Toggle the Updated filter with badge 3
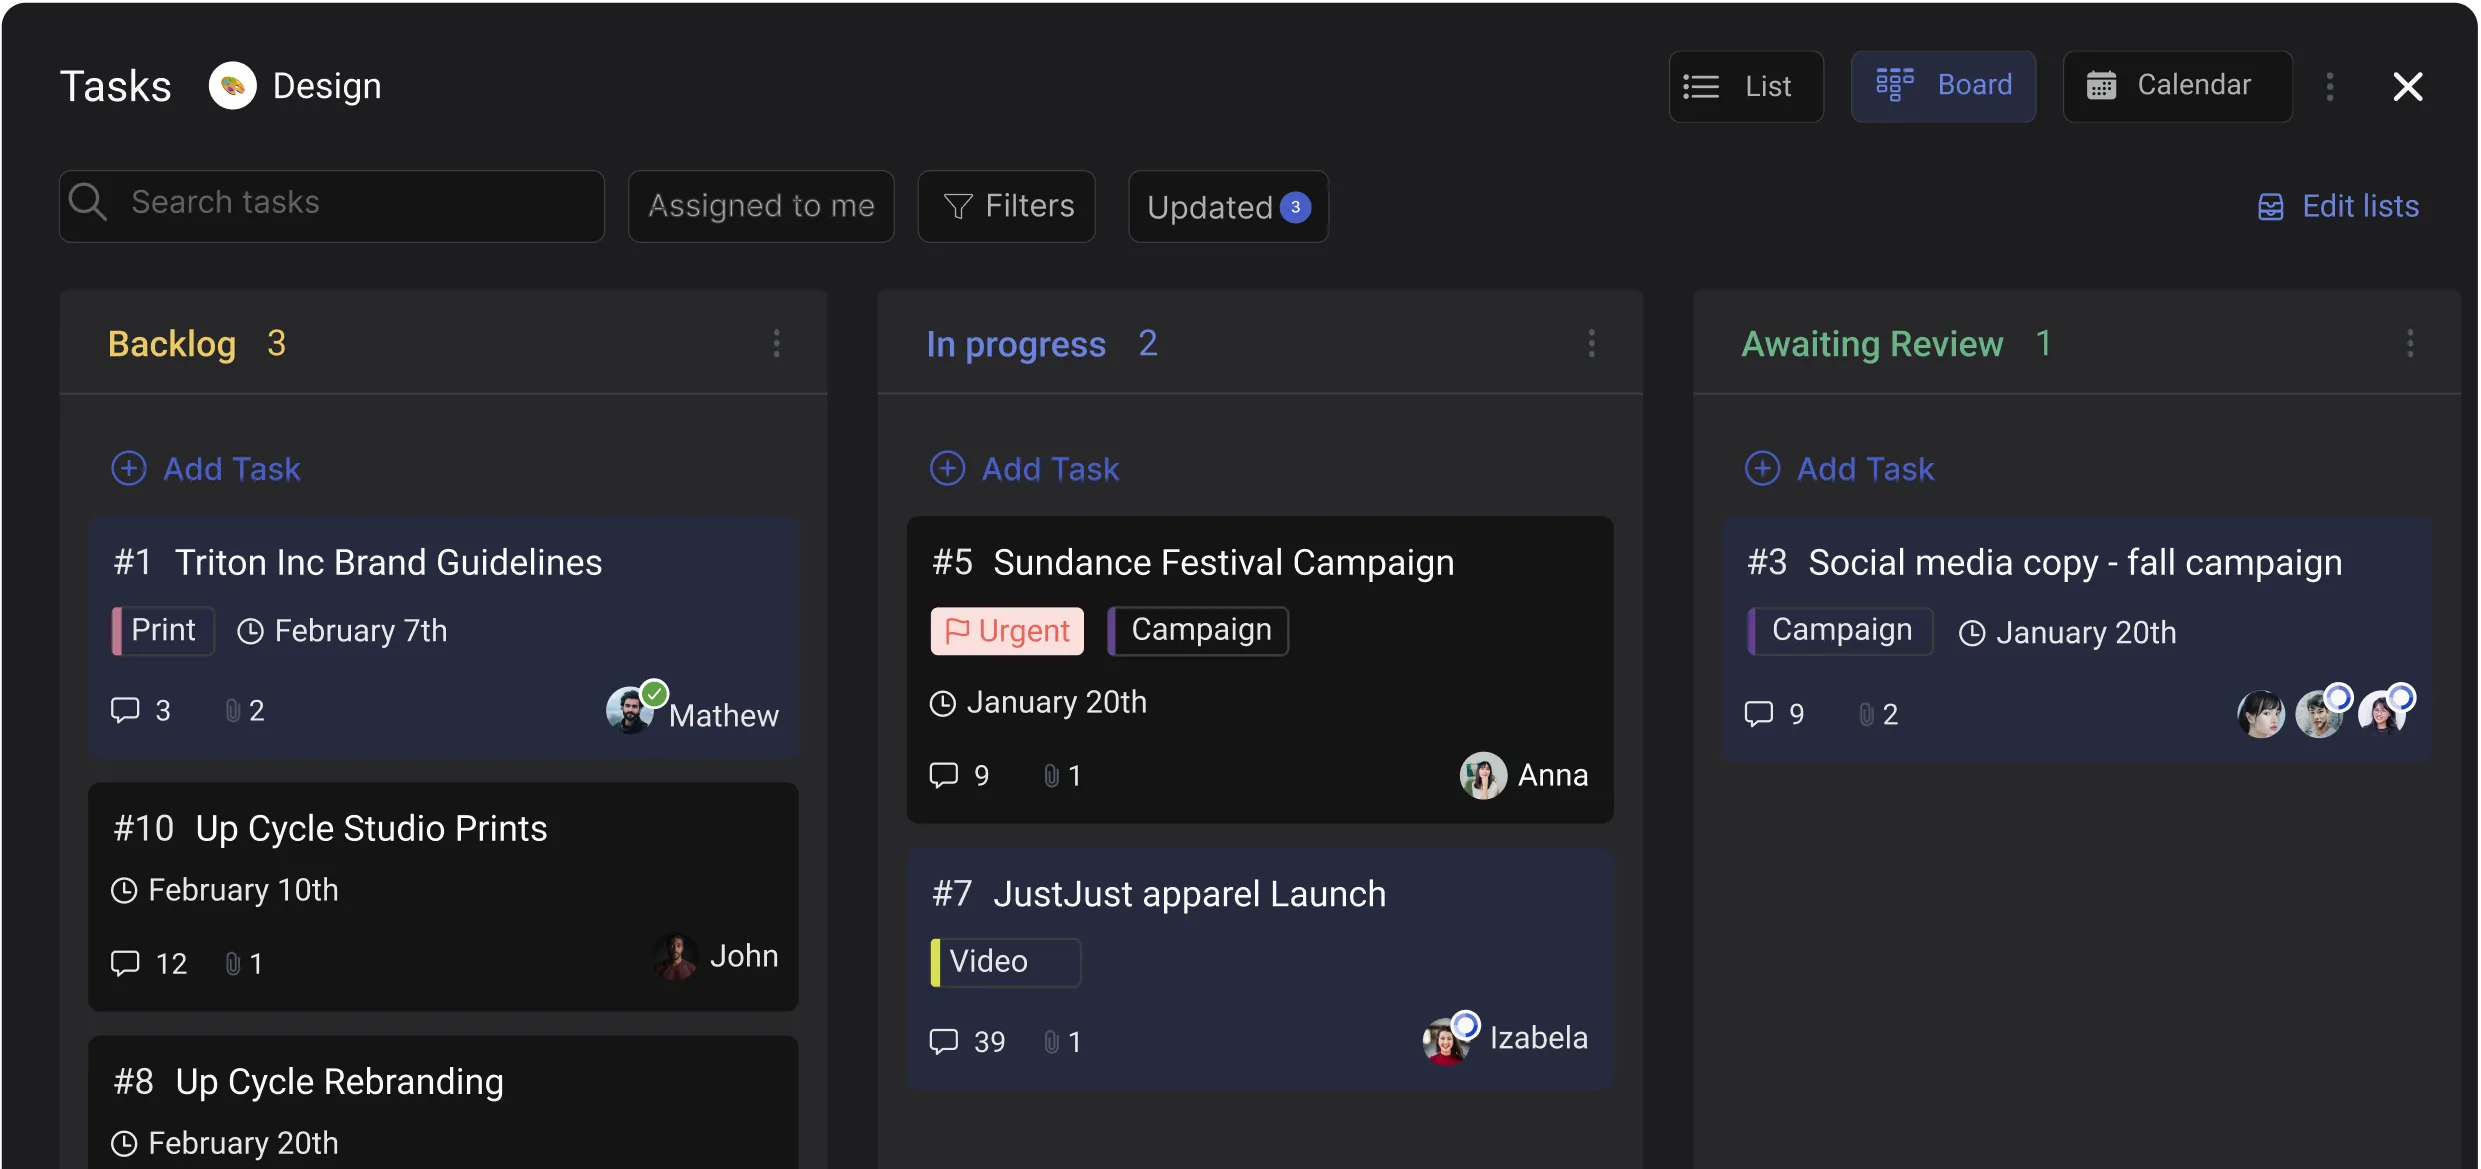Image resolution: width=2481 pixels, height=1169 pixels. 1227,206
